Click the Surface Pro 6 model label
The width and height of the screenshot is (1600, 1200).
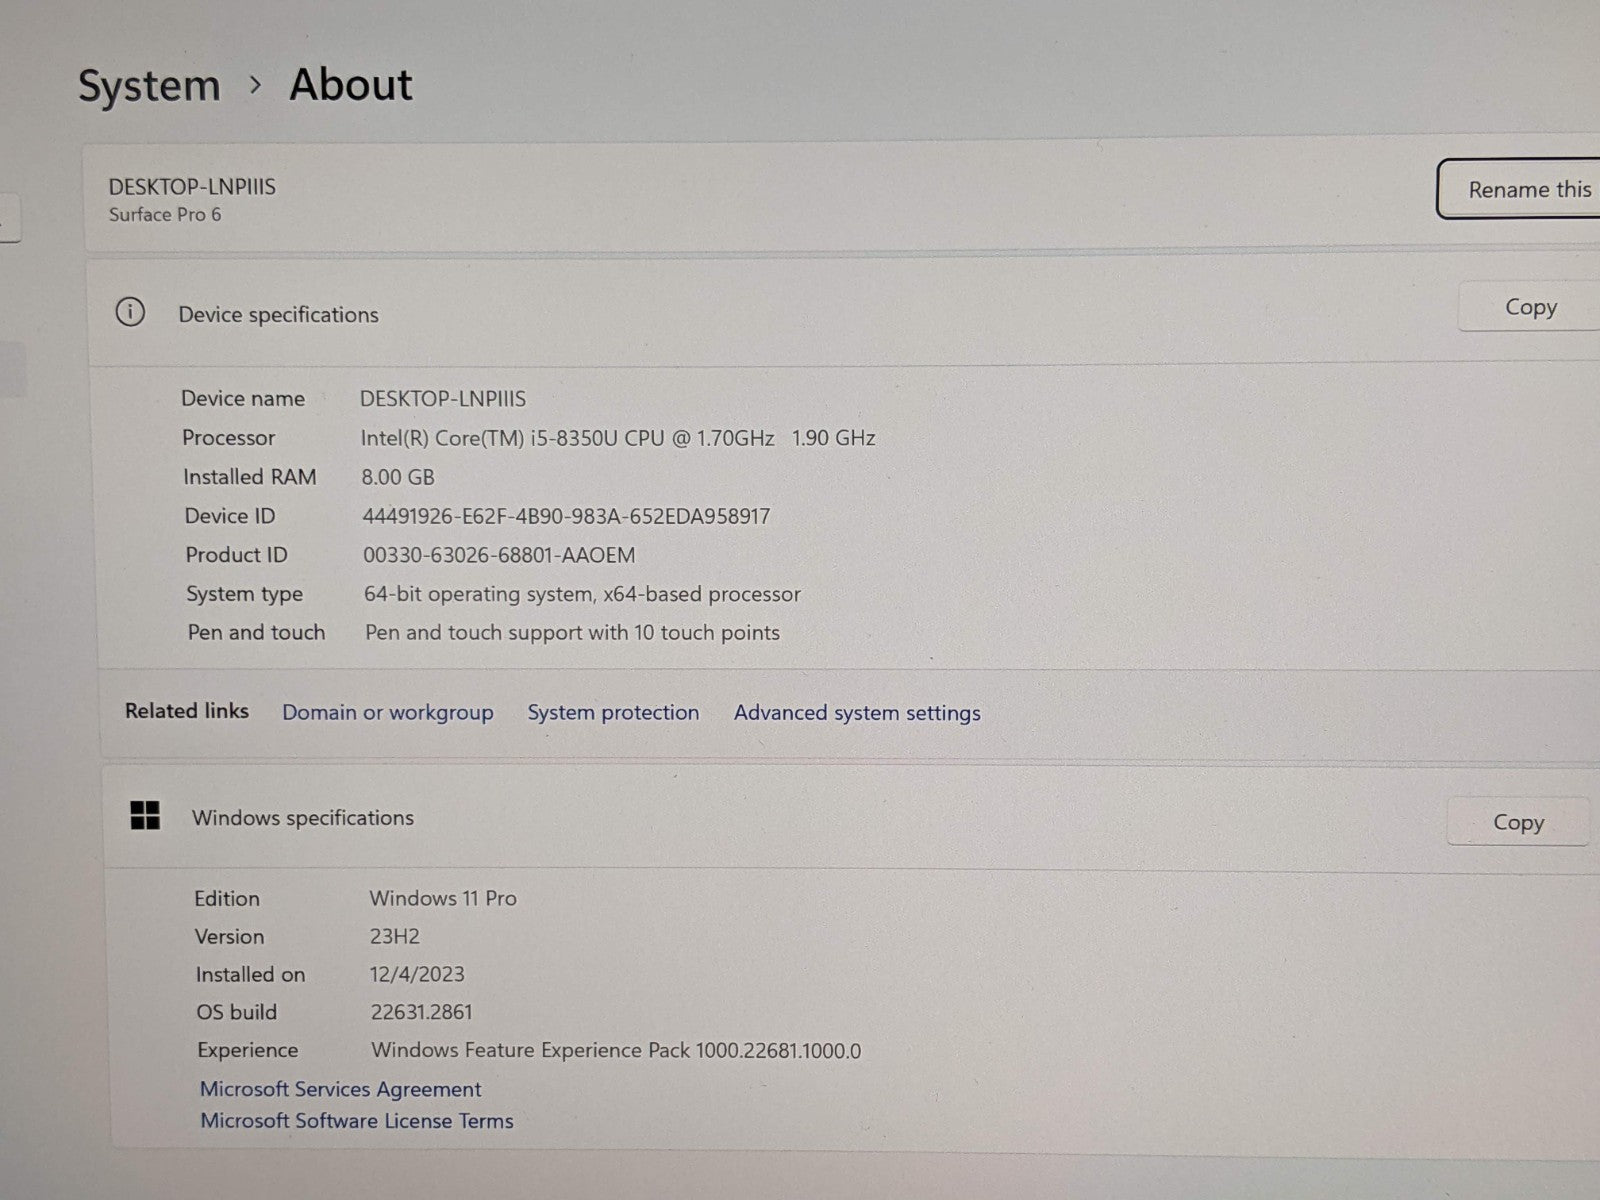tap(165, 215)
